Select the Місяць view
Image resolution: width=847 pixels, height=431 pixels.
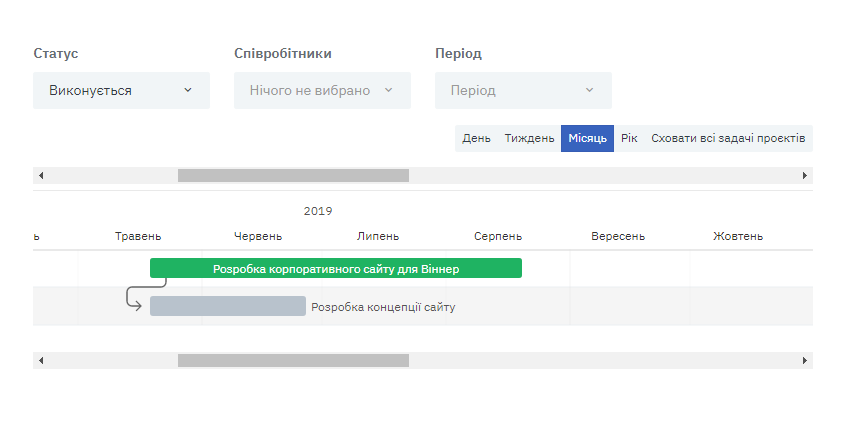pos(587,138)
